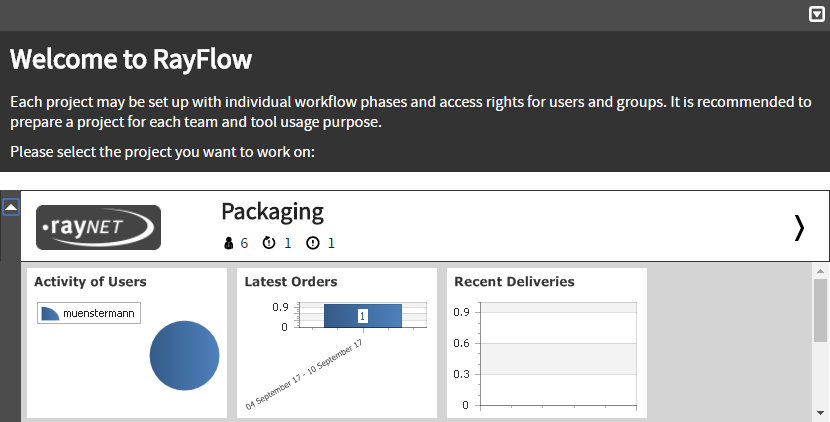Click the clock icon for pending tasks
Viewport: 830px width, 422px height.
[x=268, y=243]
